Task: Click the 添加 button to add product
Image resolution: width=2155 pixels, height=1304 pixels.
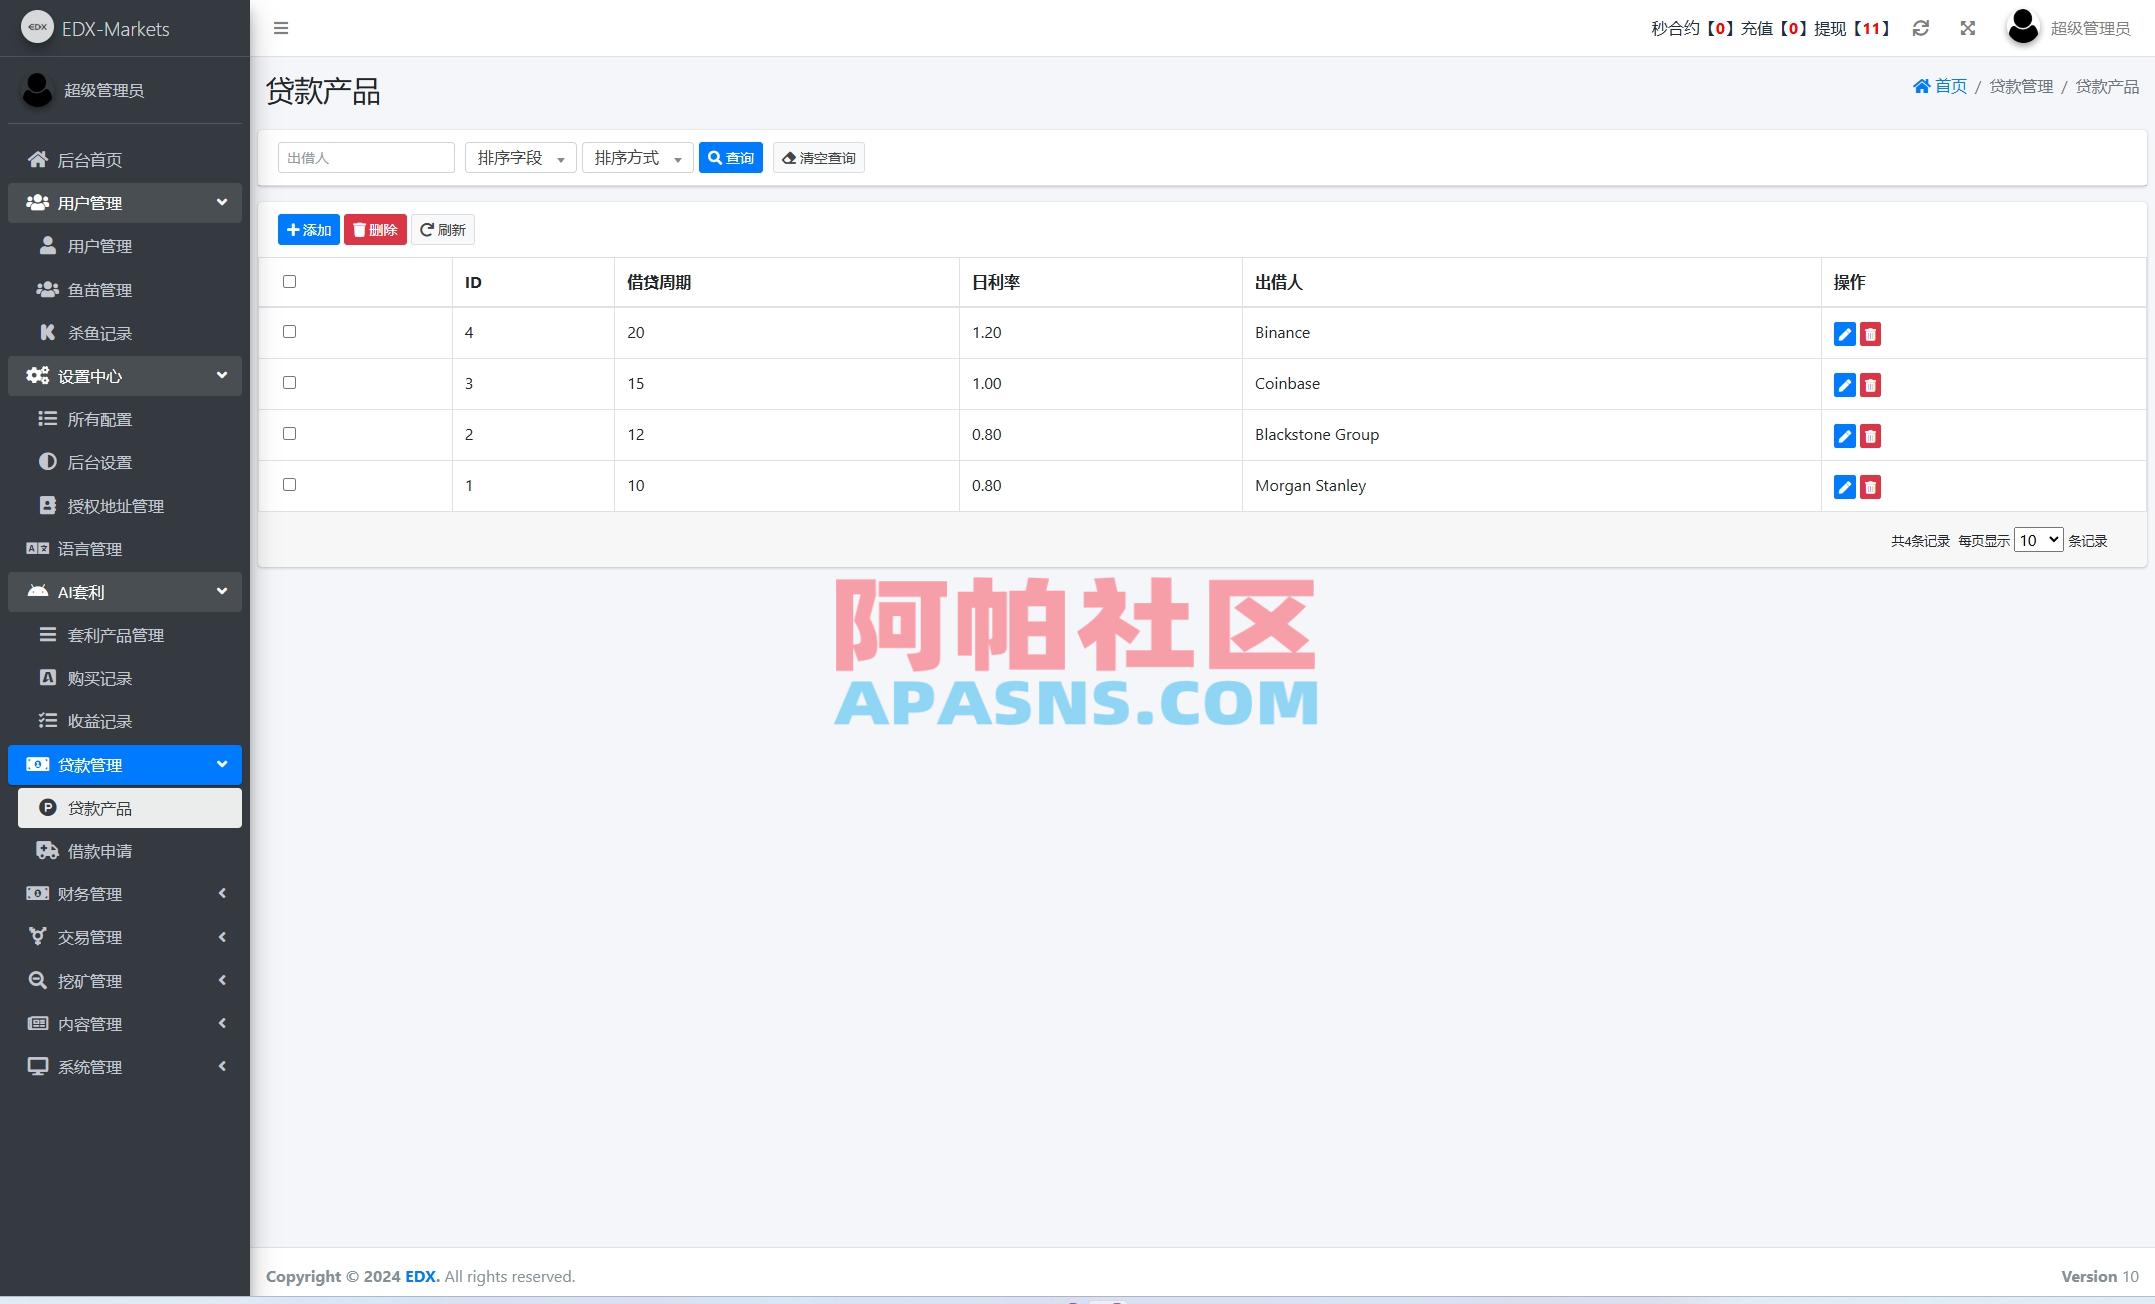Action: pos(308,229)
